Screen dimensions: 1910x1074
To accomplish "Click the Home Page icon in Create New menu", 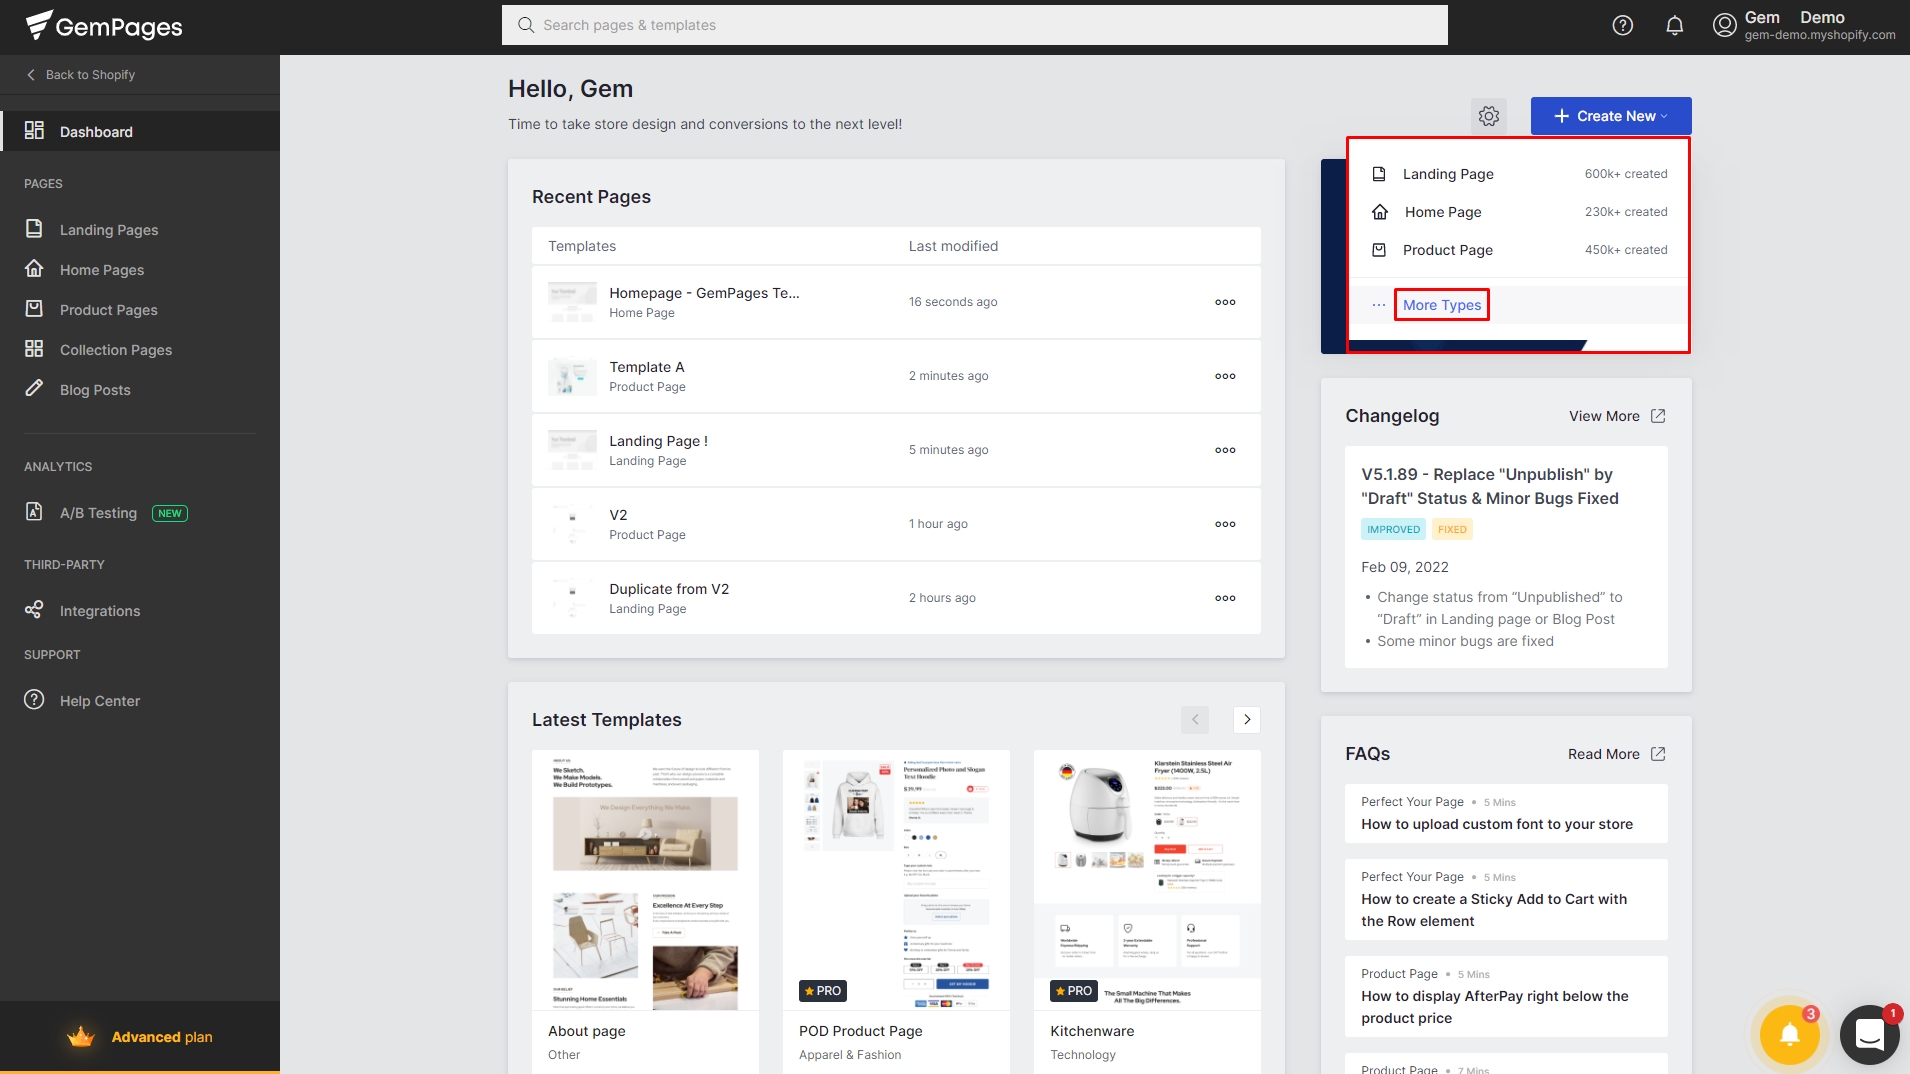I will [x=1380, y=212].
